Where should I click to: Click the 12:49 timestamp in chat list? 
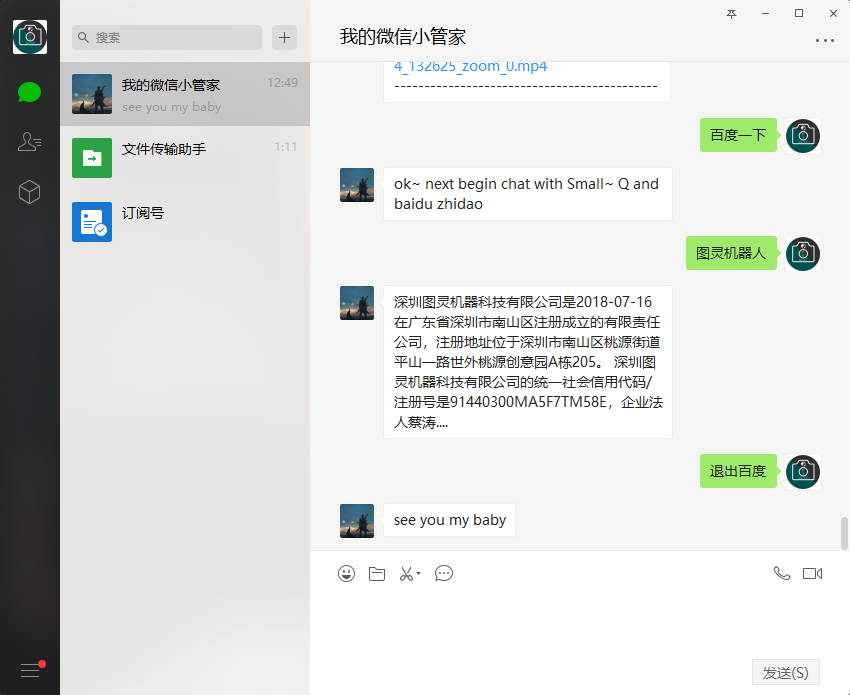pos(282,83)
